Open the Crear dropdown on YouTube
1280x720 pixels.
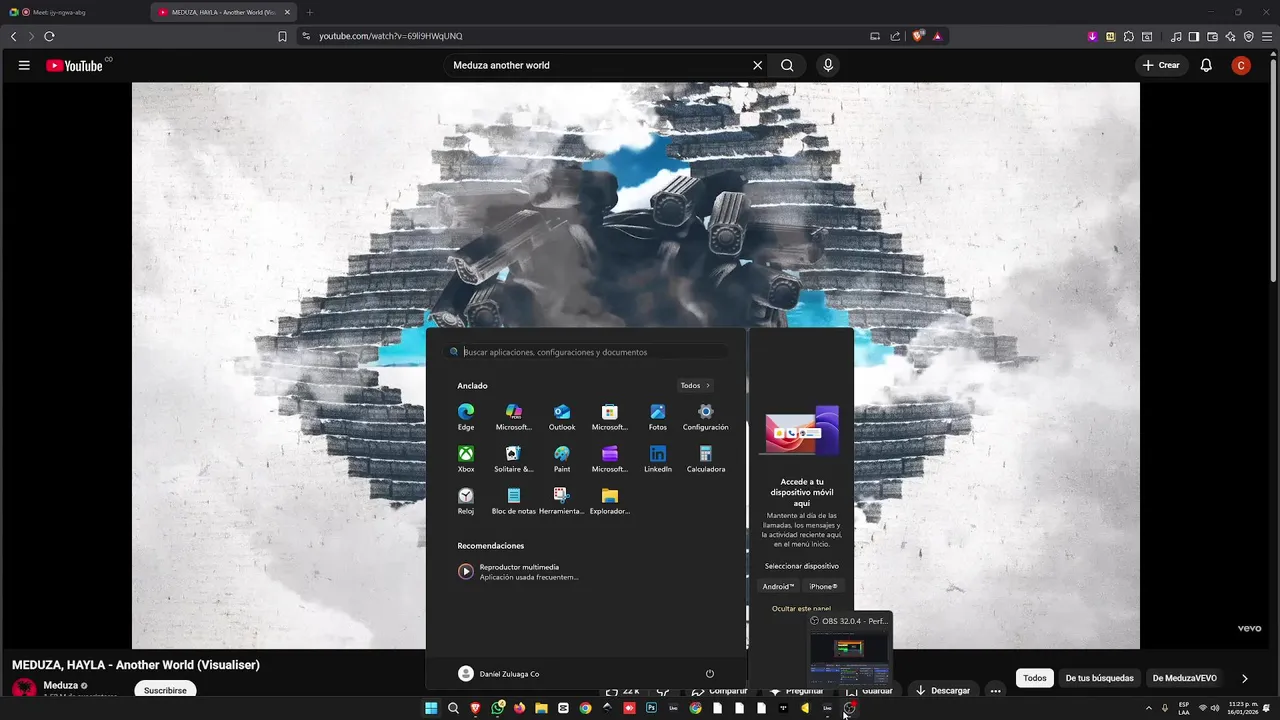click(1161, 65)
